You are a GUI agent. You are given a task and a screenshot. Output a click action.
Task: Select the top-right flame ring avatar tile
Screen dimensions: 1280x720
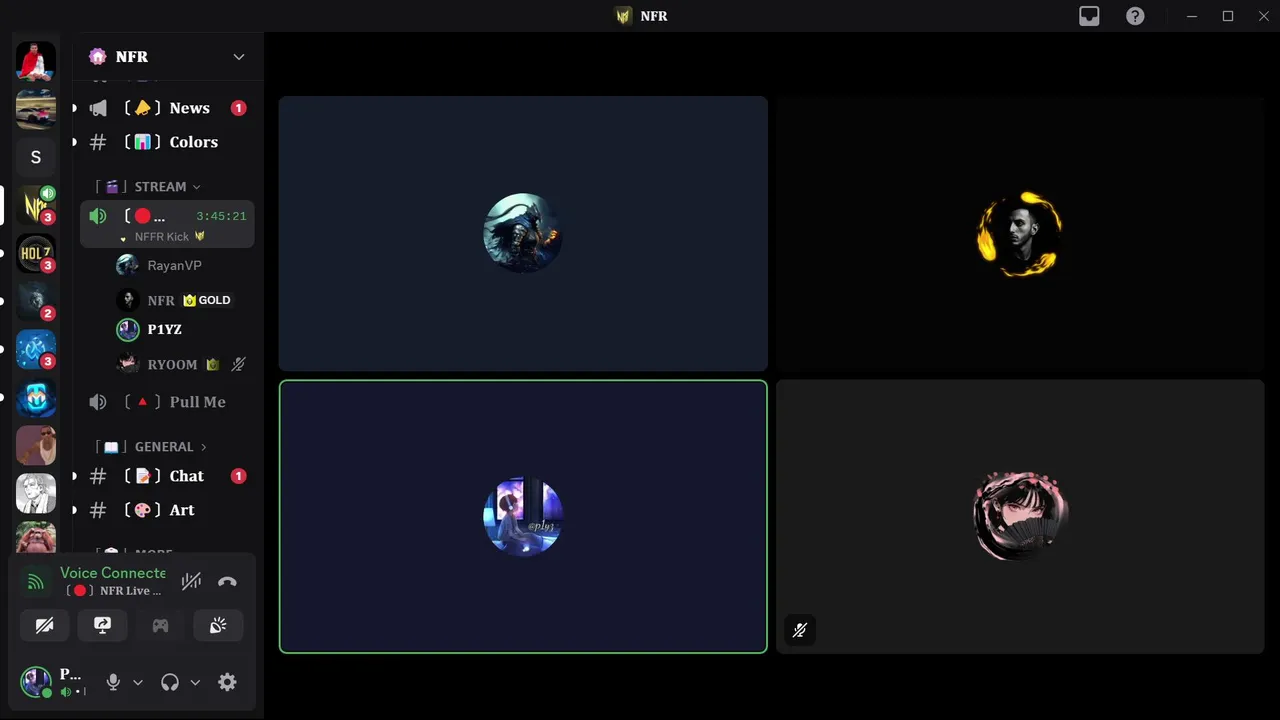(1020, 234)
